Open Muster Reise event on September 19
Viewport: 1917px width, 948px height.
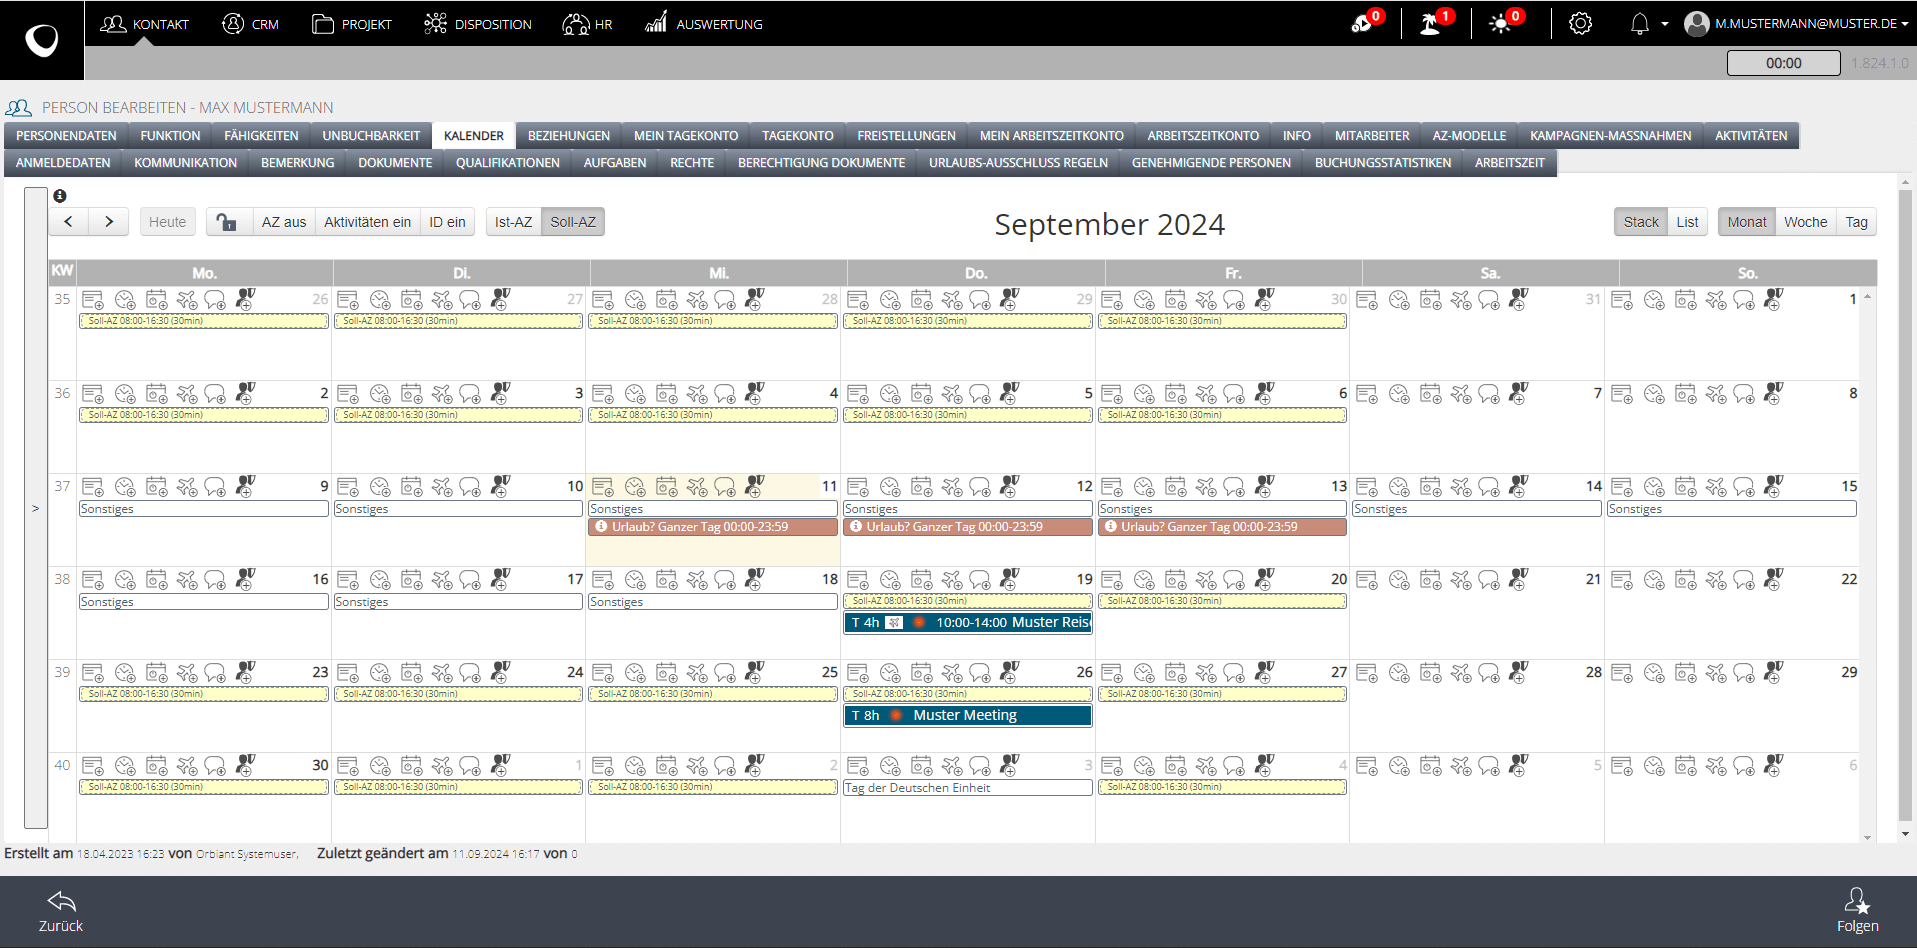(968, 622)
